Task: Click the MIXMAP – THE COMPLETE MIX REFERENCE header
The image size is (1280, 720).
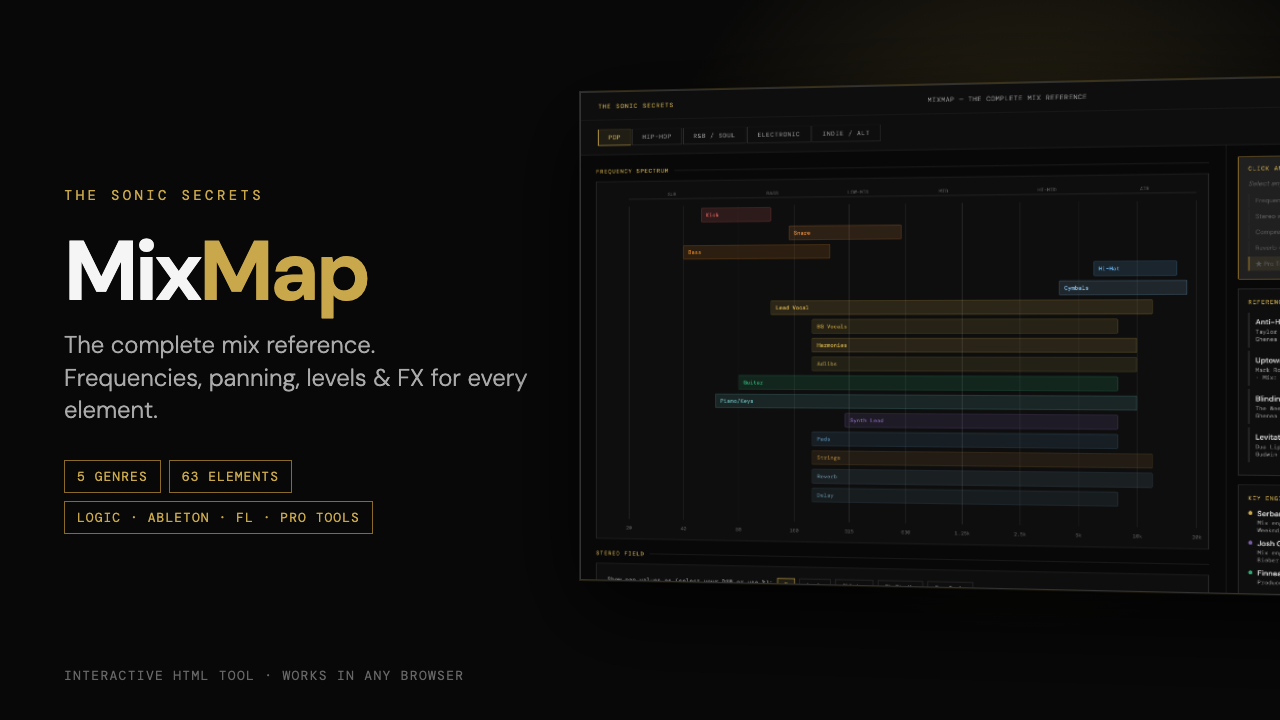Action: [x=1007, y=98]
